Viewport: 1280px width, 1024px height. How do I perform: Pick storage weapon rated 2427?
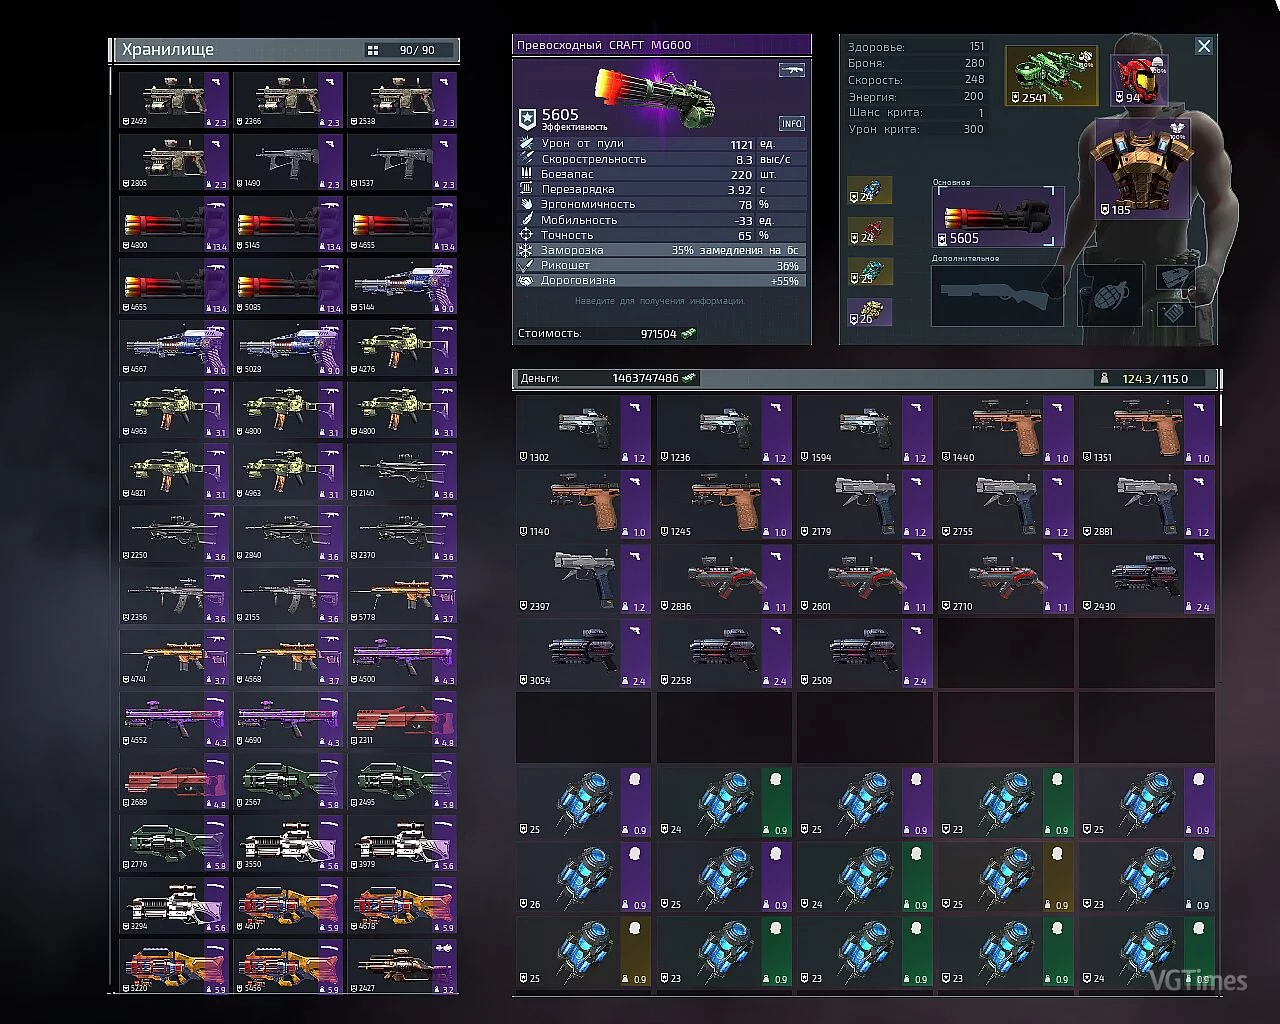(402, 967)
